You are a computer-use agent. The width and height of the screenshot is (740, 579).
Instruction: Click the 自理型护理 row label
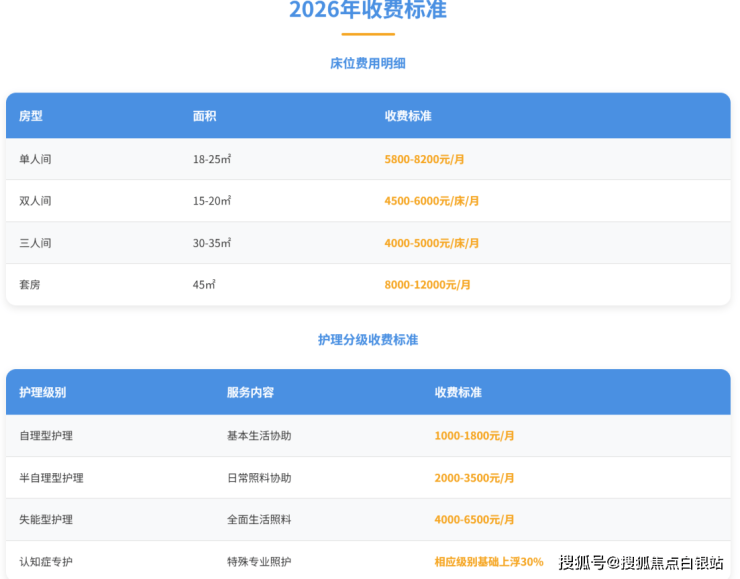[46, 436]
